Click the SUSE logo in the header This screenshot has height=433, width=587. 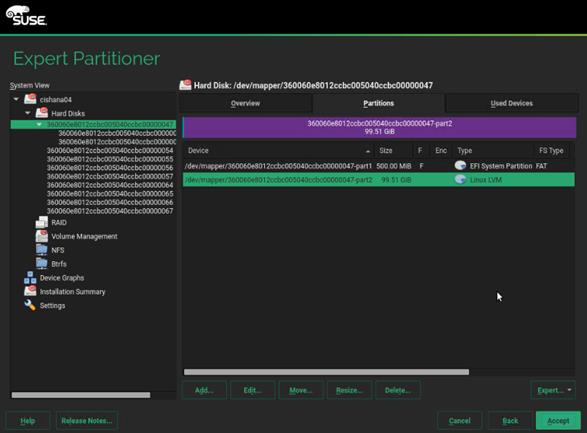(x=26, y=16)
